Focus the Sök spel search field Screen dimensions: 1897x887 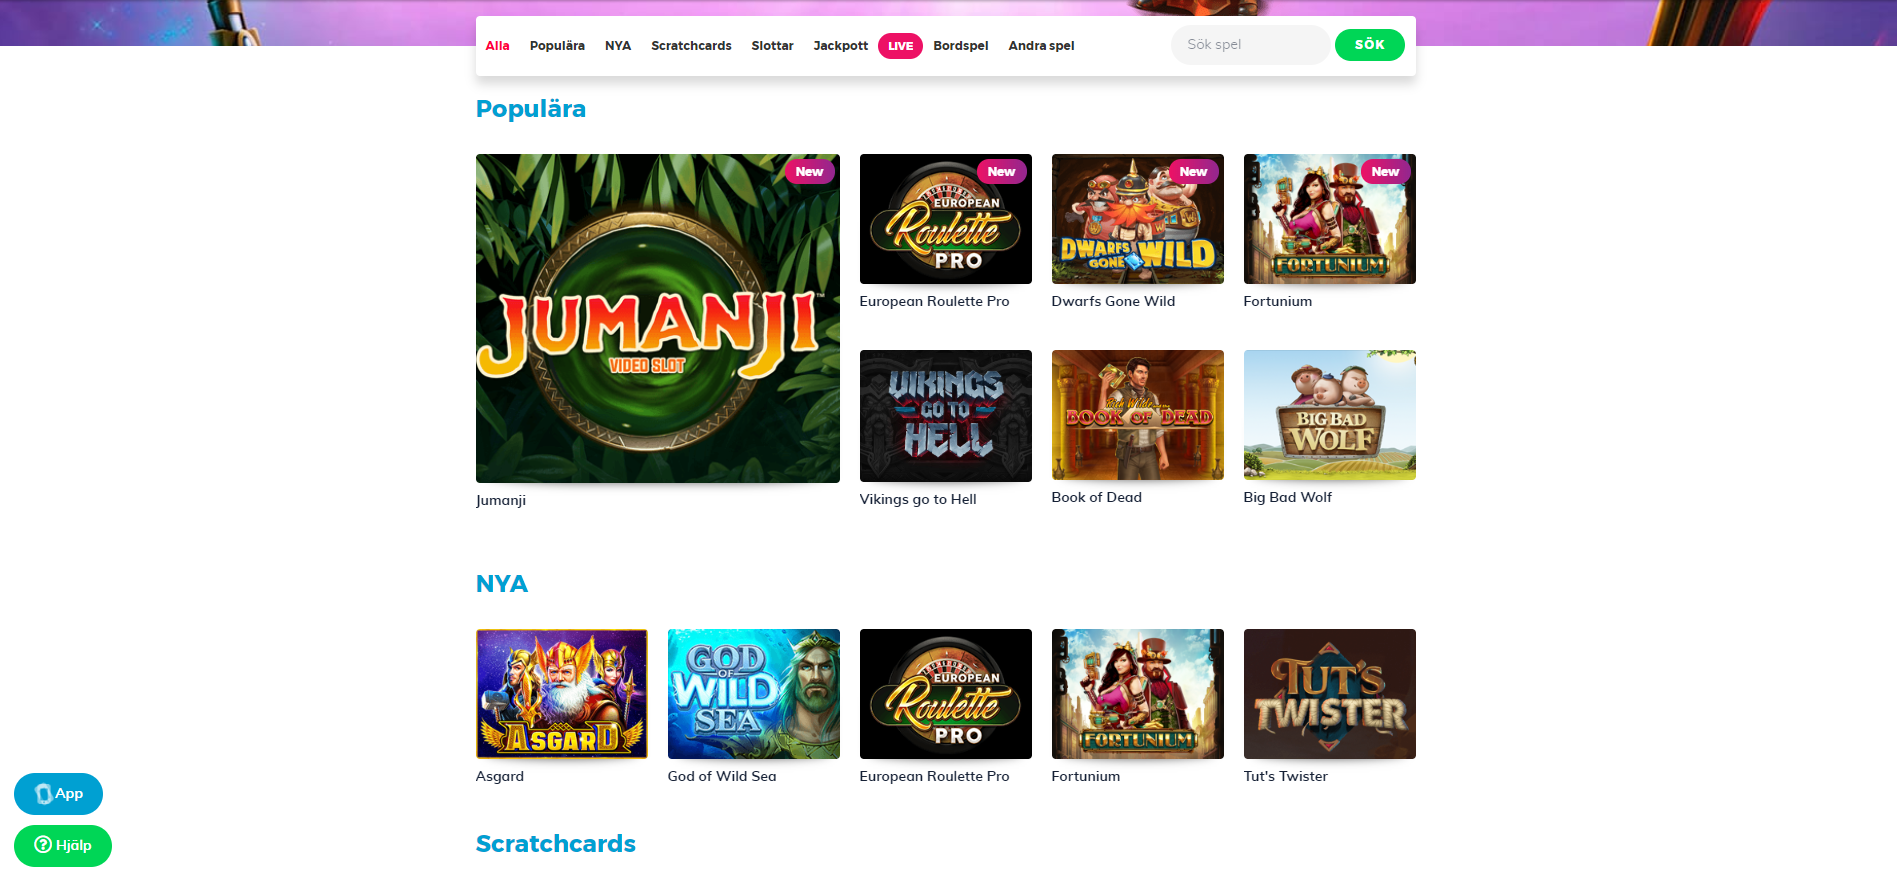click(1250, 45)
